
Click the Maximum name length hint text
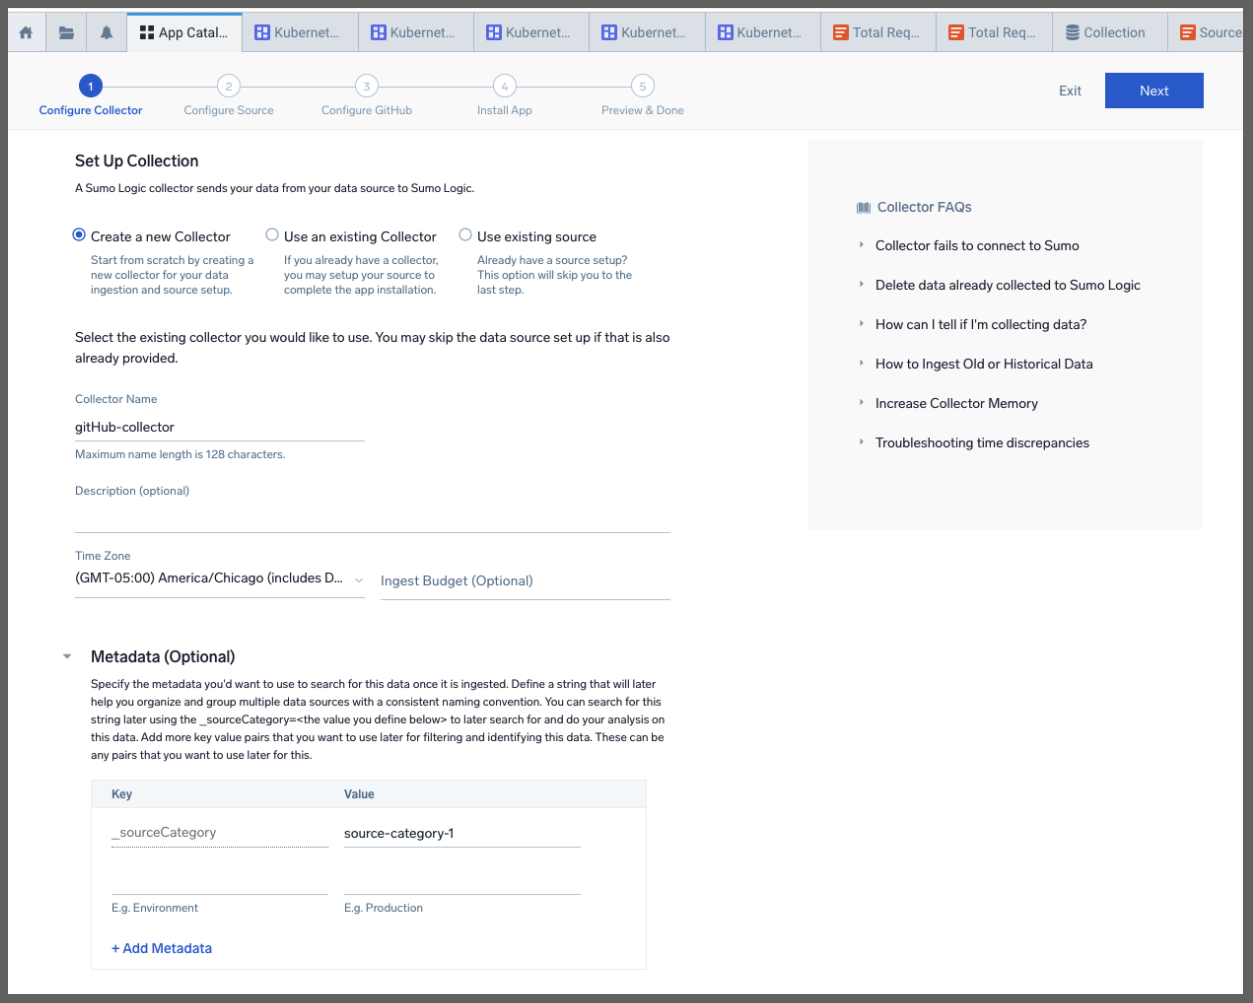(x=180, y=454)
